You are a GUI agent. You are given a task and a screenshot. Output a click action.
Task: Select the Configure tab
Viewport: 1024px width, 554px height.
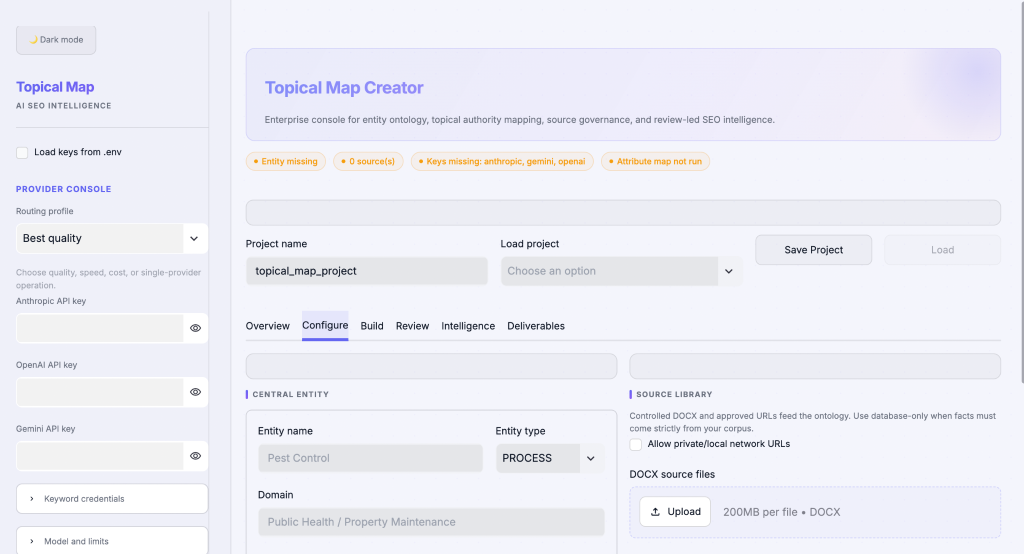325,325
